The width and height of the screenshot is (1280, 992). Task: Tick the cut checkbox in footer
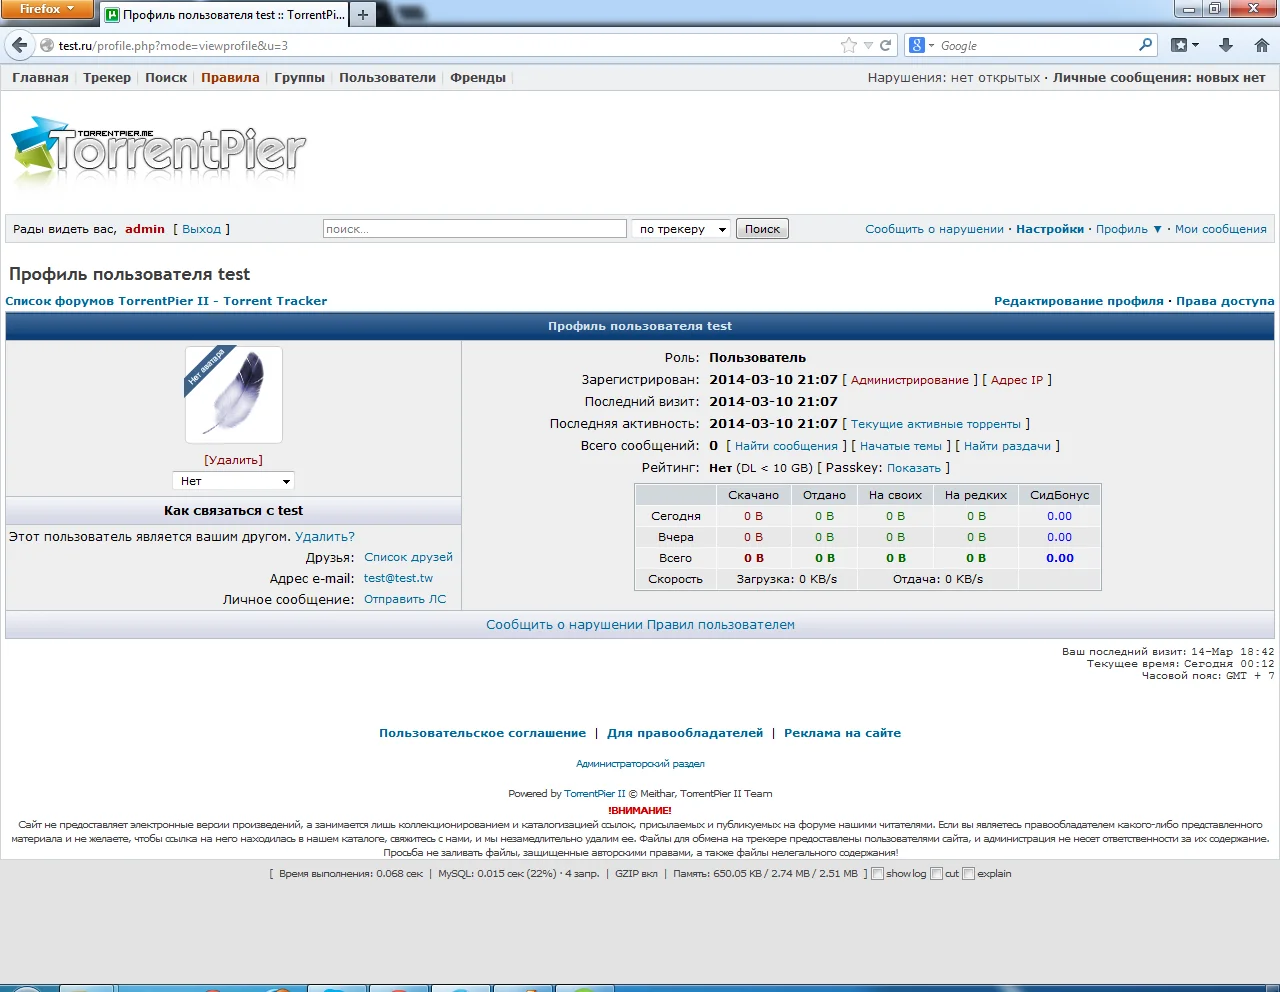(936, 874)
